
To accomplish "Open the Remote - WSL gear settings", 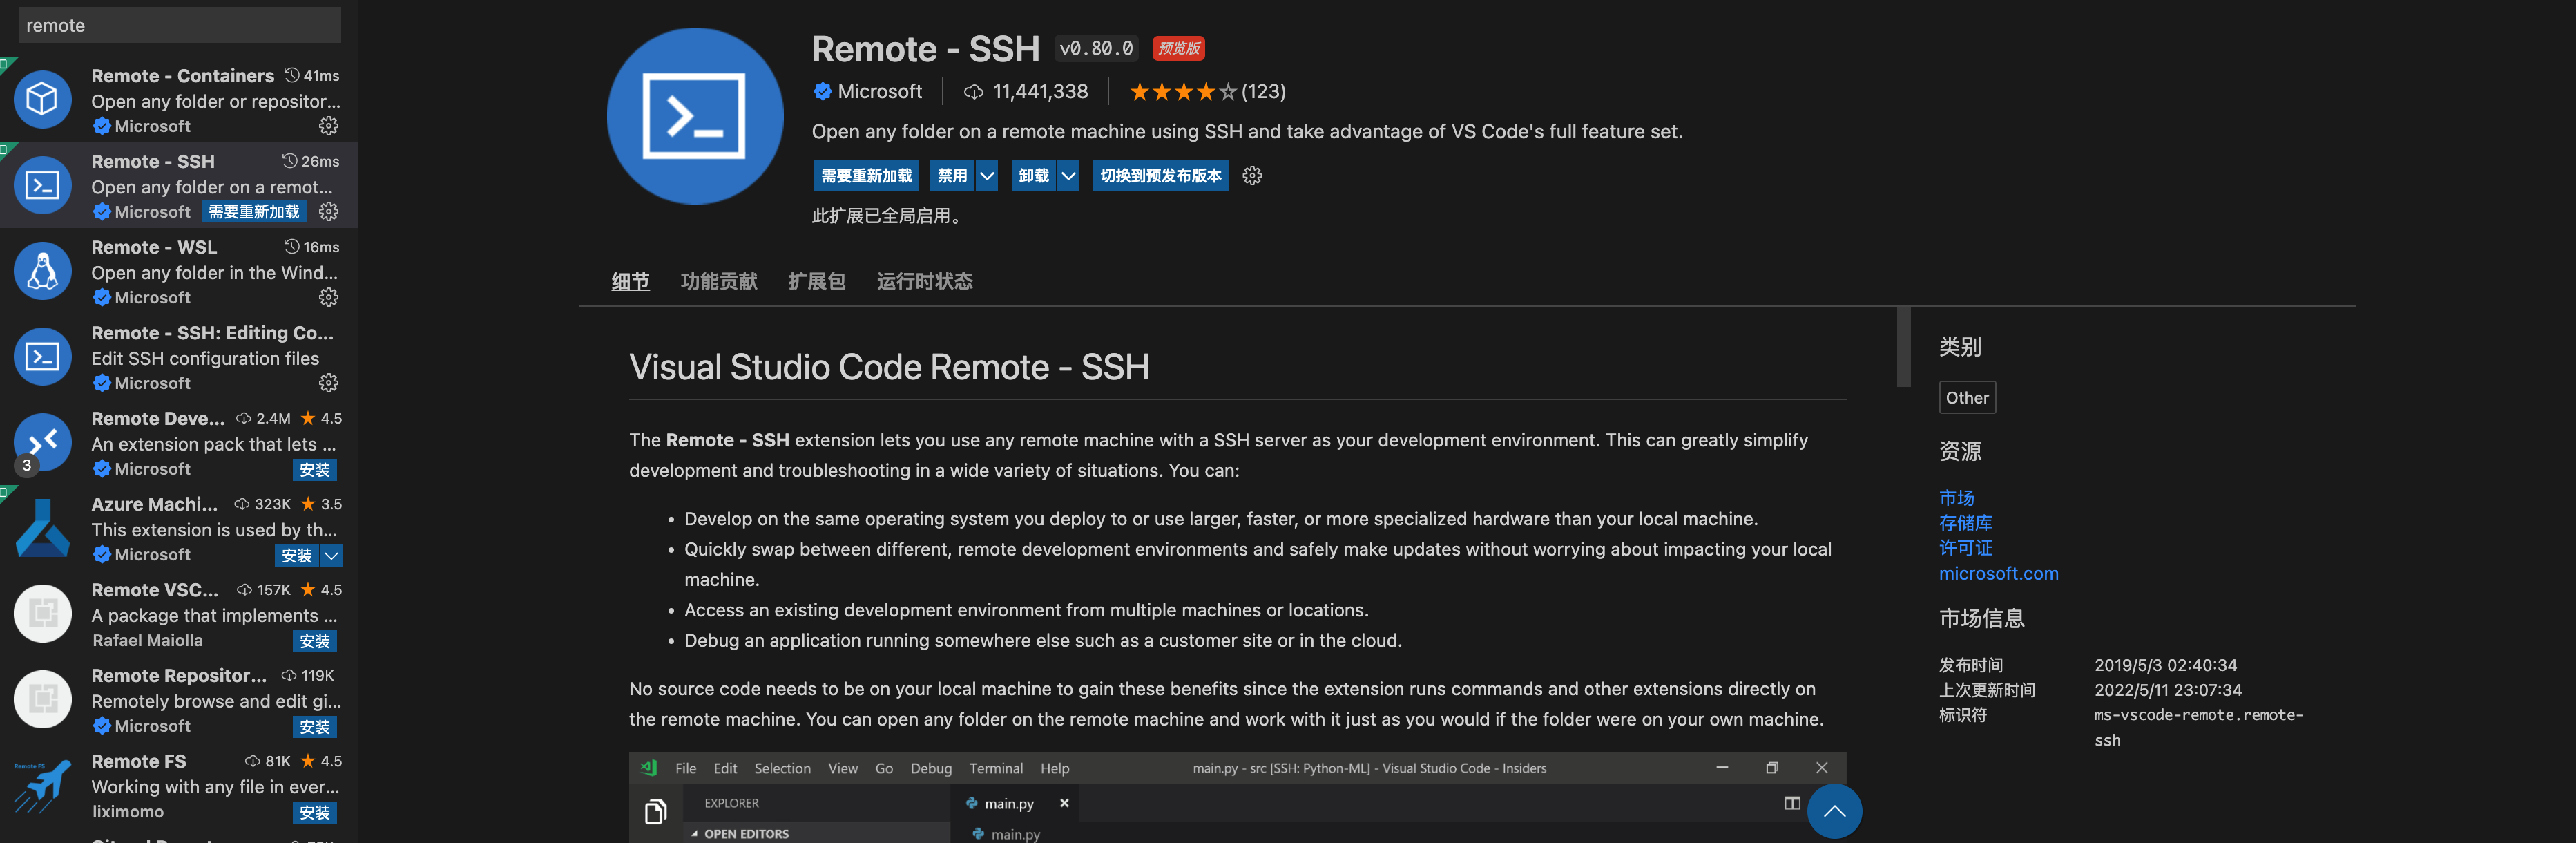I will tap(328, 298).
